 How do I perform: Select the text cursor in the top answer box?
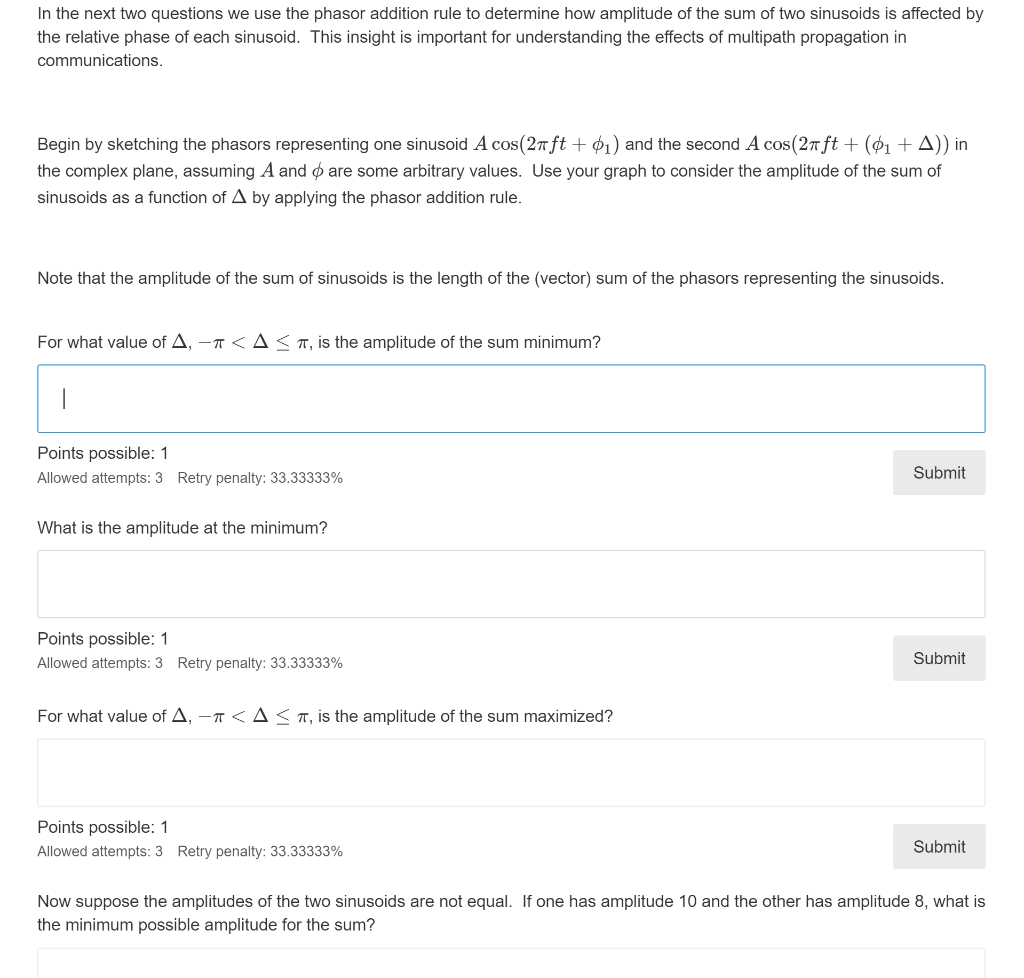(64, 398)
